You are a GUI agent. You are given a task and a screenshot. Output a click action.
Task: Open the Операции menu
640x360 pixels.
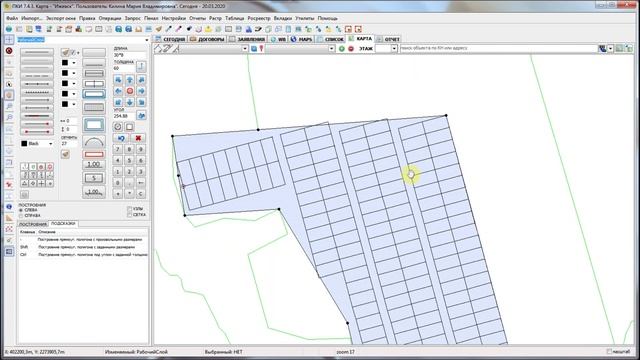pyautogui.click(x=110, y=18)
